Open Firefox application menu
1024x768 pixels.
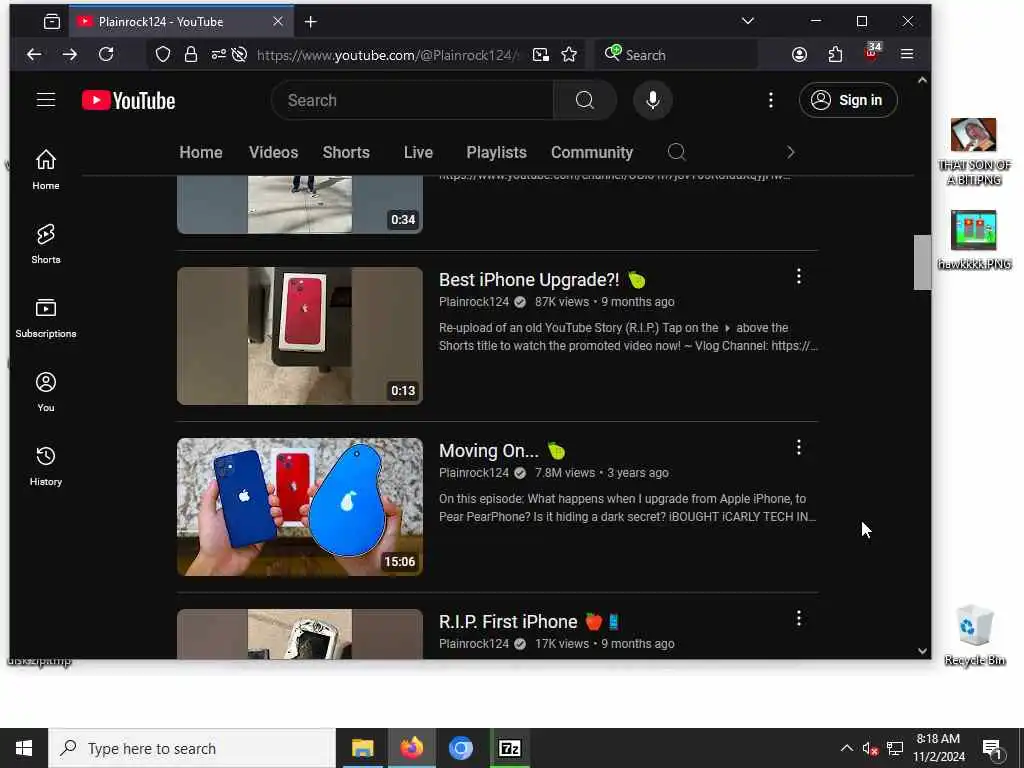(906, 54)
